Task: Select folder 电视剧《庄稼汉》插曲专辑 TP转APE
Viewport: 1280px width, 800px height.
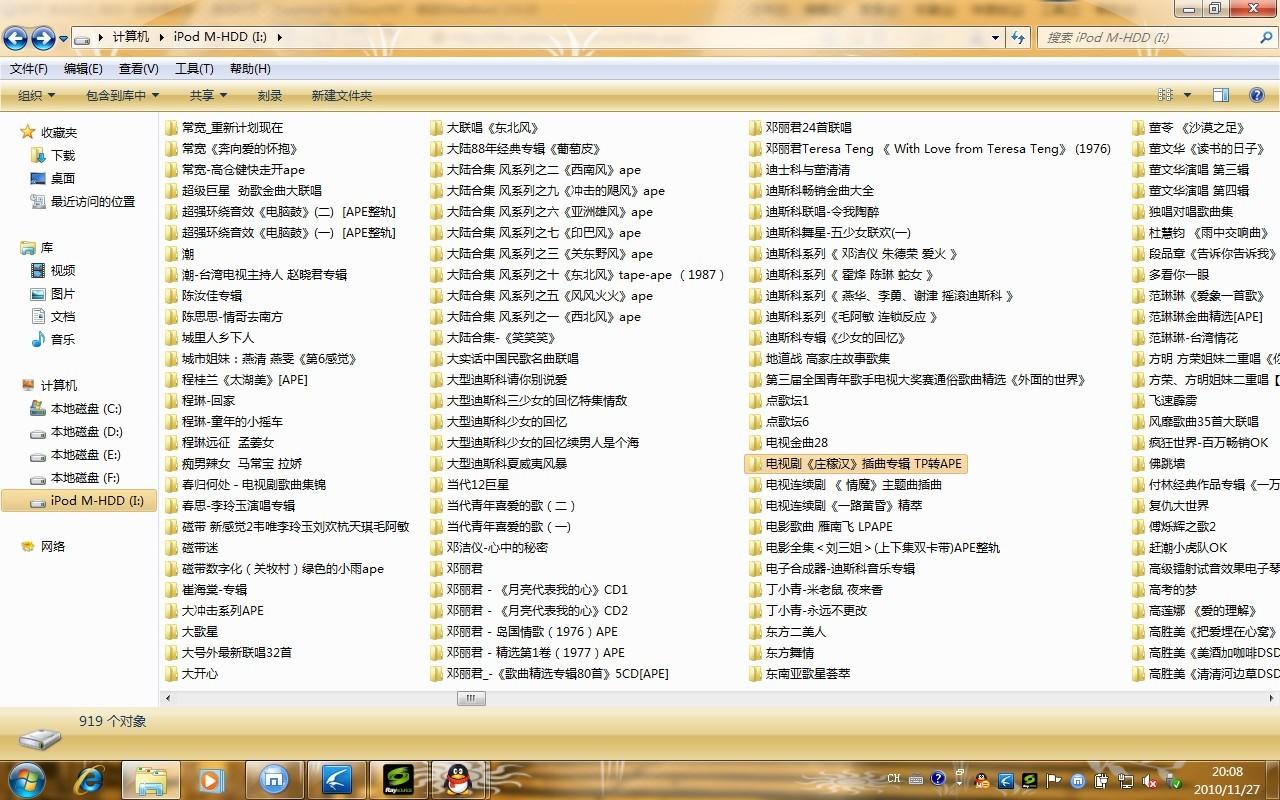Action: 856,463
